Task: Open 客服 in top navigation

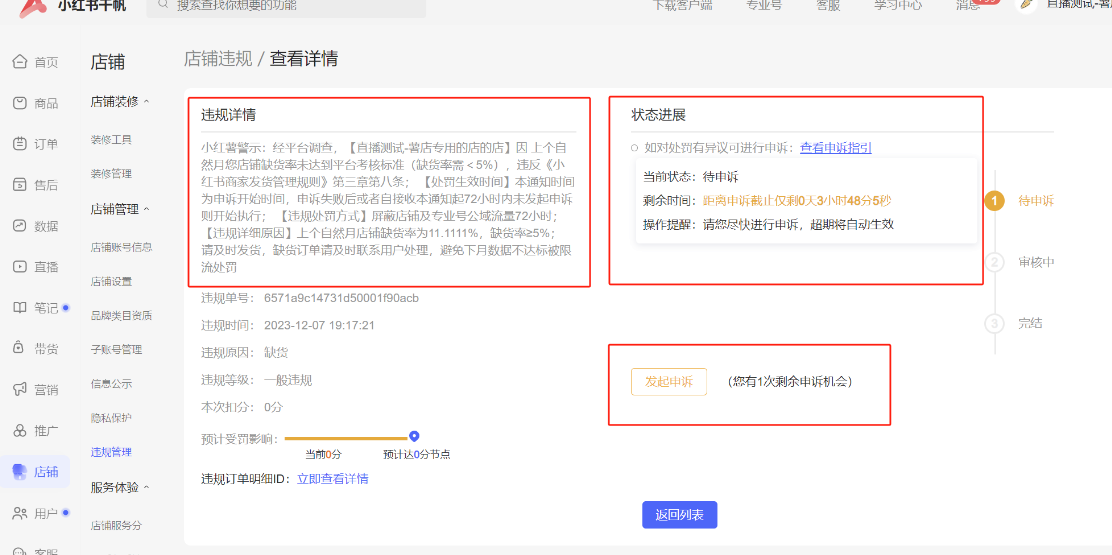Action: [828, 5]
